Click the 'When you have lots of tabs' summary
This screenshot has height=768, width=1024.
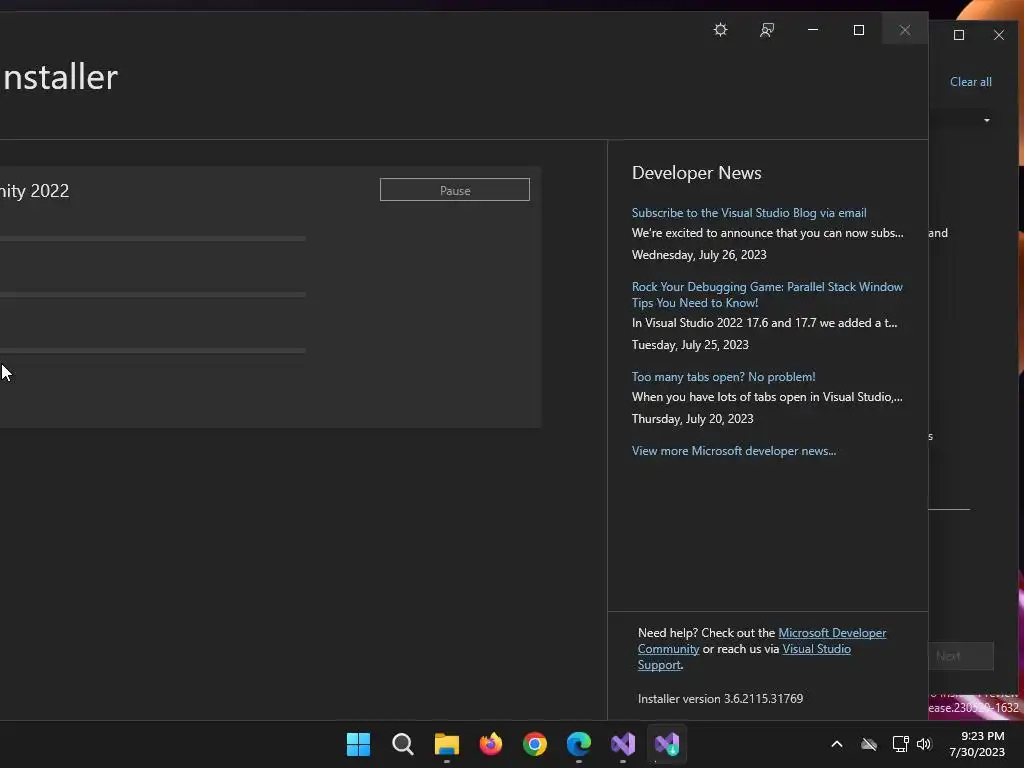click(767, 397)
